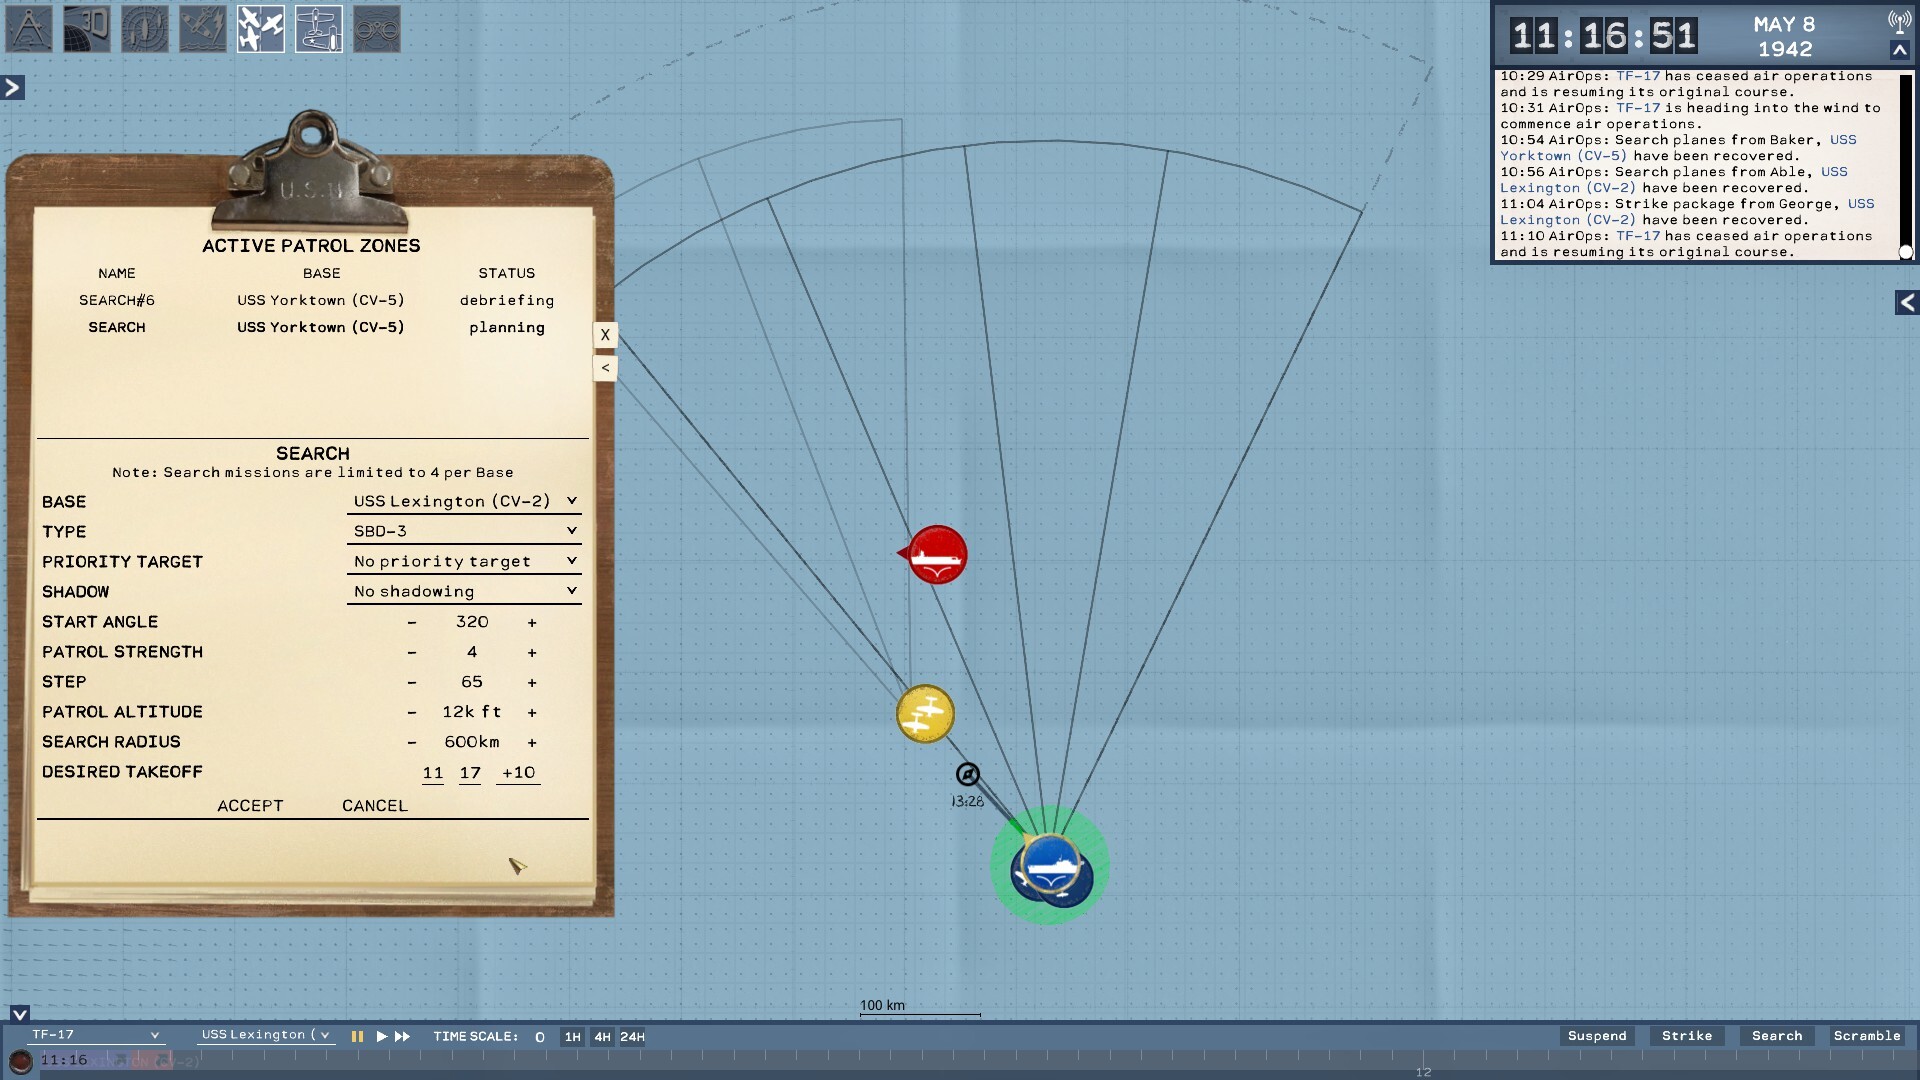
Task: Click the blue friendly carrier marker
Action: tap(1050, 863)
